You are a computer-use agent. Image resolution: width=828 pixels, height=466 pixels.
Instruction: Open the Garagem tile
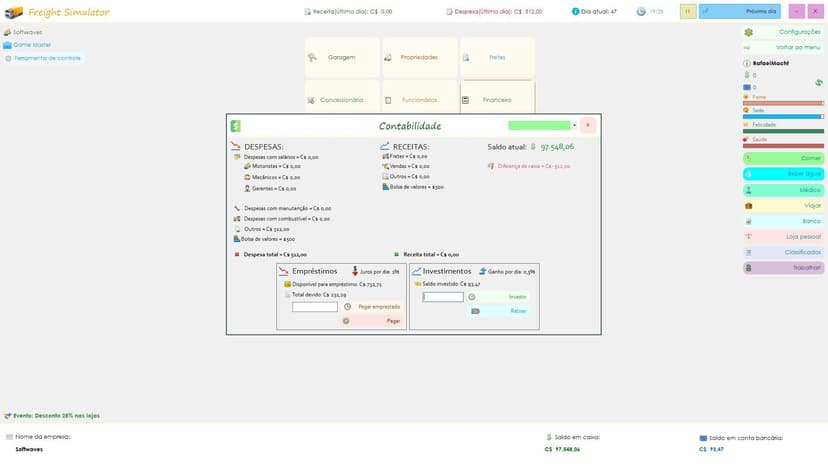click(x=342, y=57)
